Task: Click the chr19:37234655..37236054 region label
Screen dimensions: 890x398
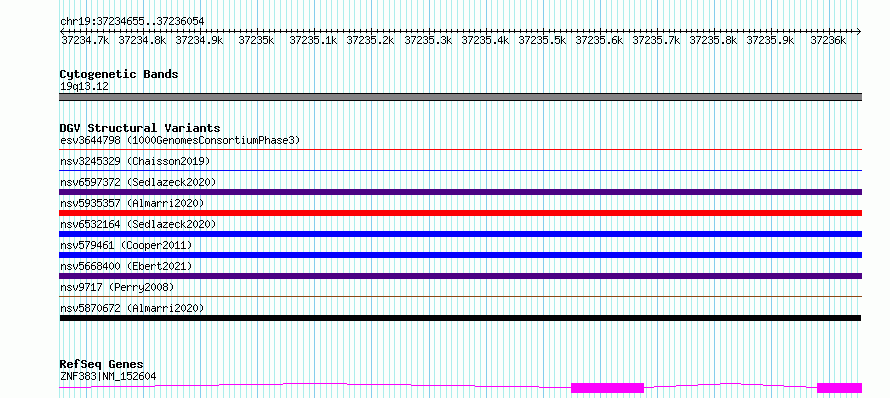Action: 132,21
